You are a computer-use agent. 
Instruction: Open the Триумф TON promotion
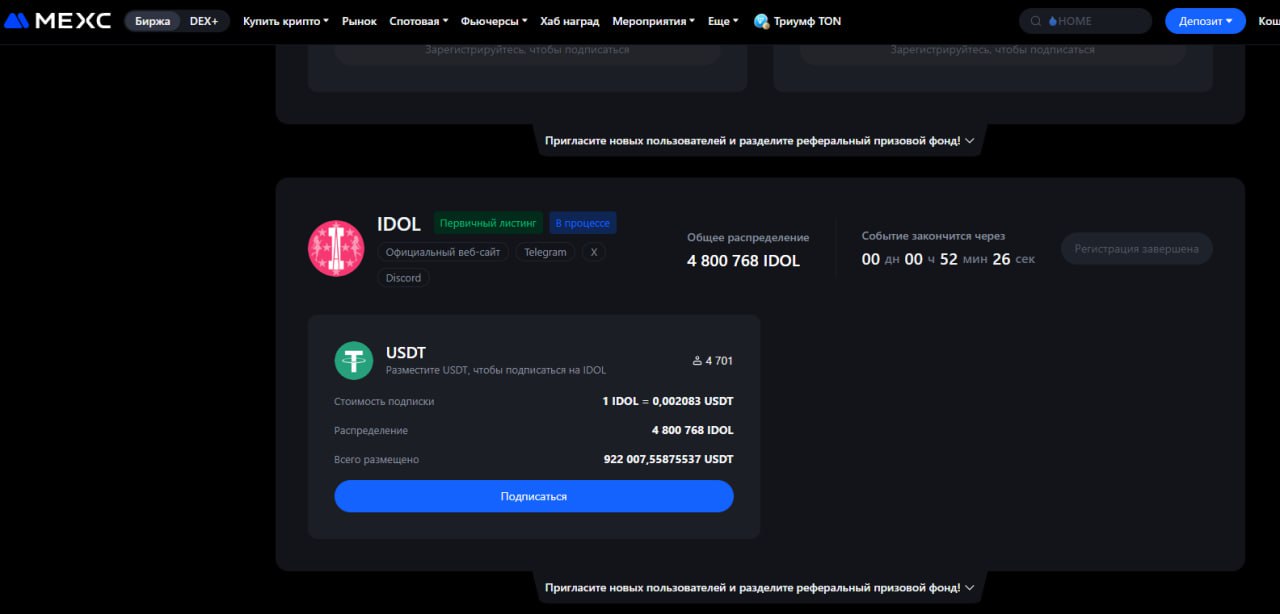click(x=797, y=21)
